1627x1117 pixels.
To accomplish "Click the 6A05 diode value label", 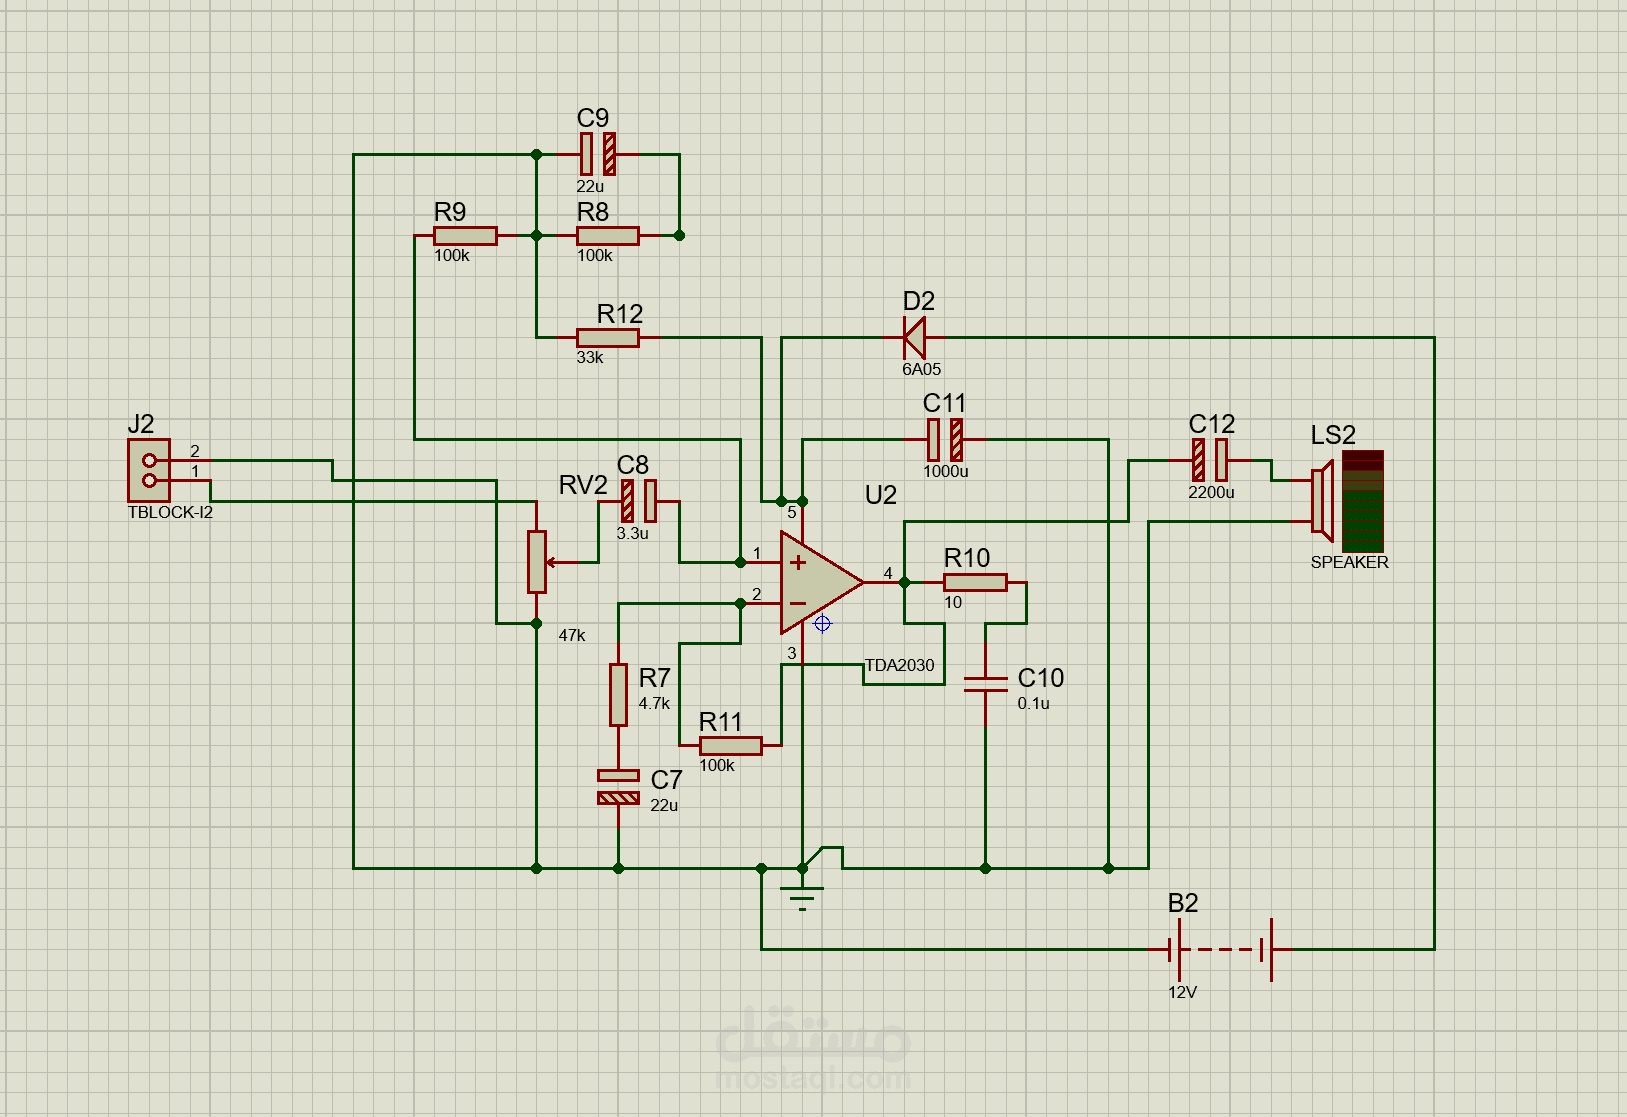I will point(922,369).
